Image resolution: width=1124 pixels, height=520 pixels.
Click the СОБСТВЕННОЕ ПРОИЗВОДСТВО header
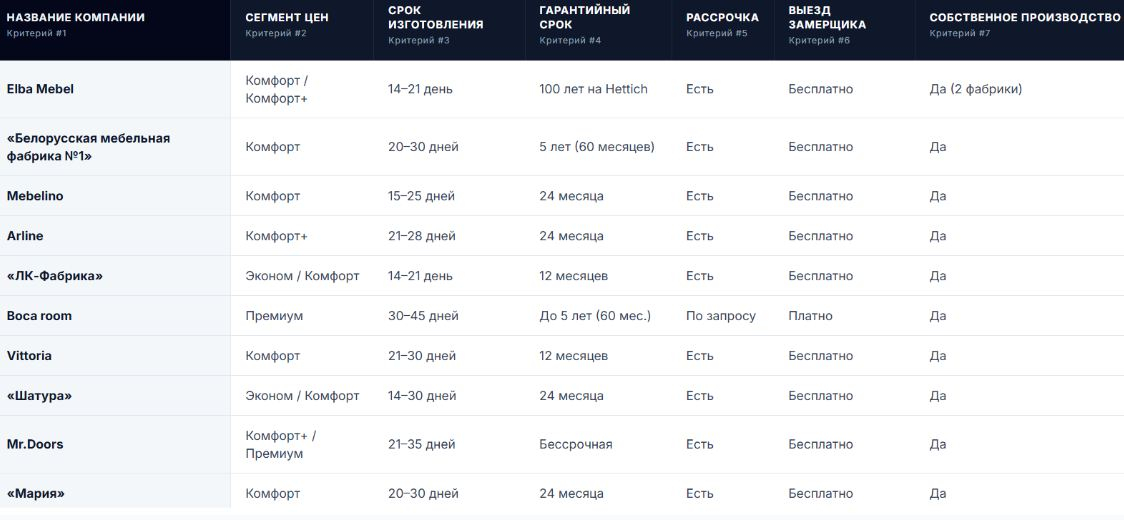pyautogui.click(x=1024, y=17)
